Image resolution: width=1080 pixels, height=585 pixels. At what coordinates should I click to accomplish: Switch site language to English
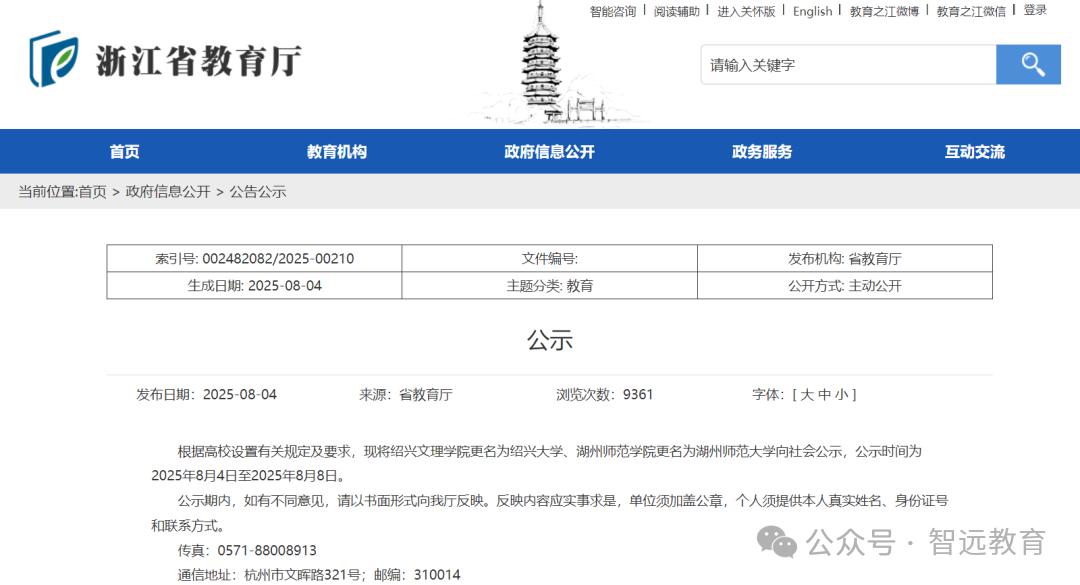[812, 11]
